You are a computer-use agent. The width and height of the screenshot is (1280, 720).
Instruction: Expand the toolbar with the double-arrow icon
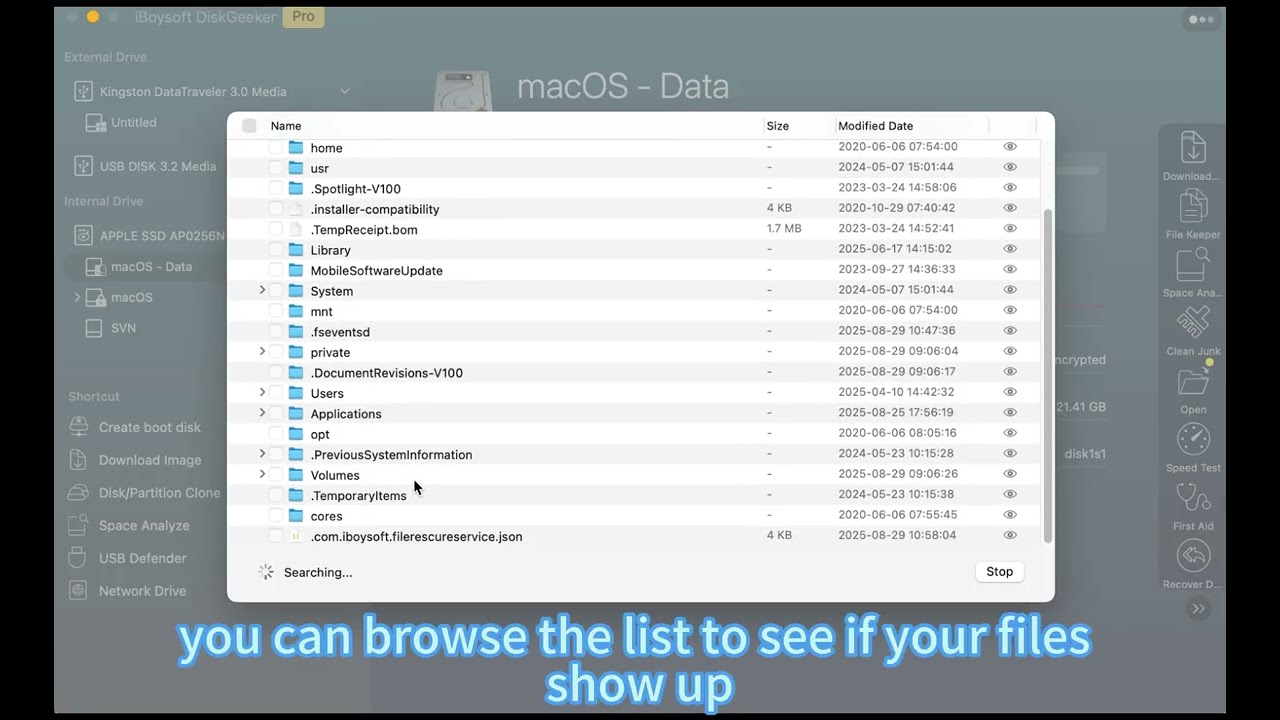[x=1198, y=608]
